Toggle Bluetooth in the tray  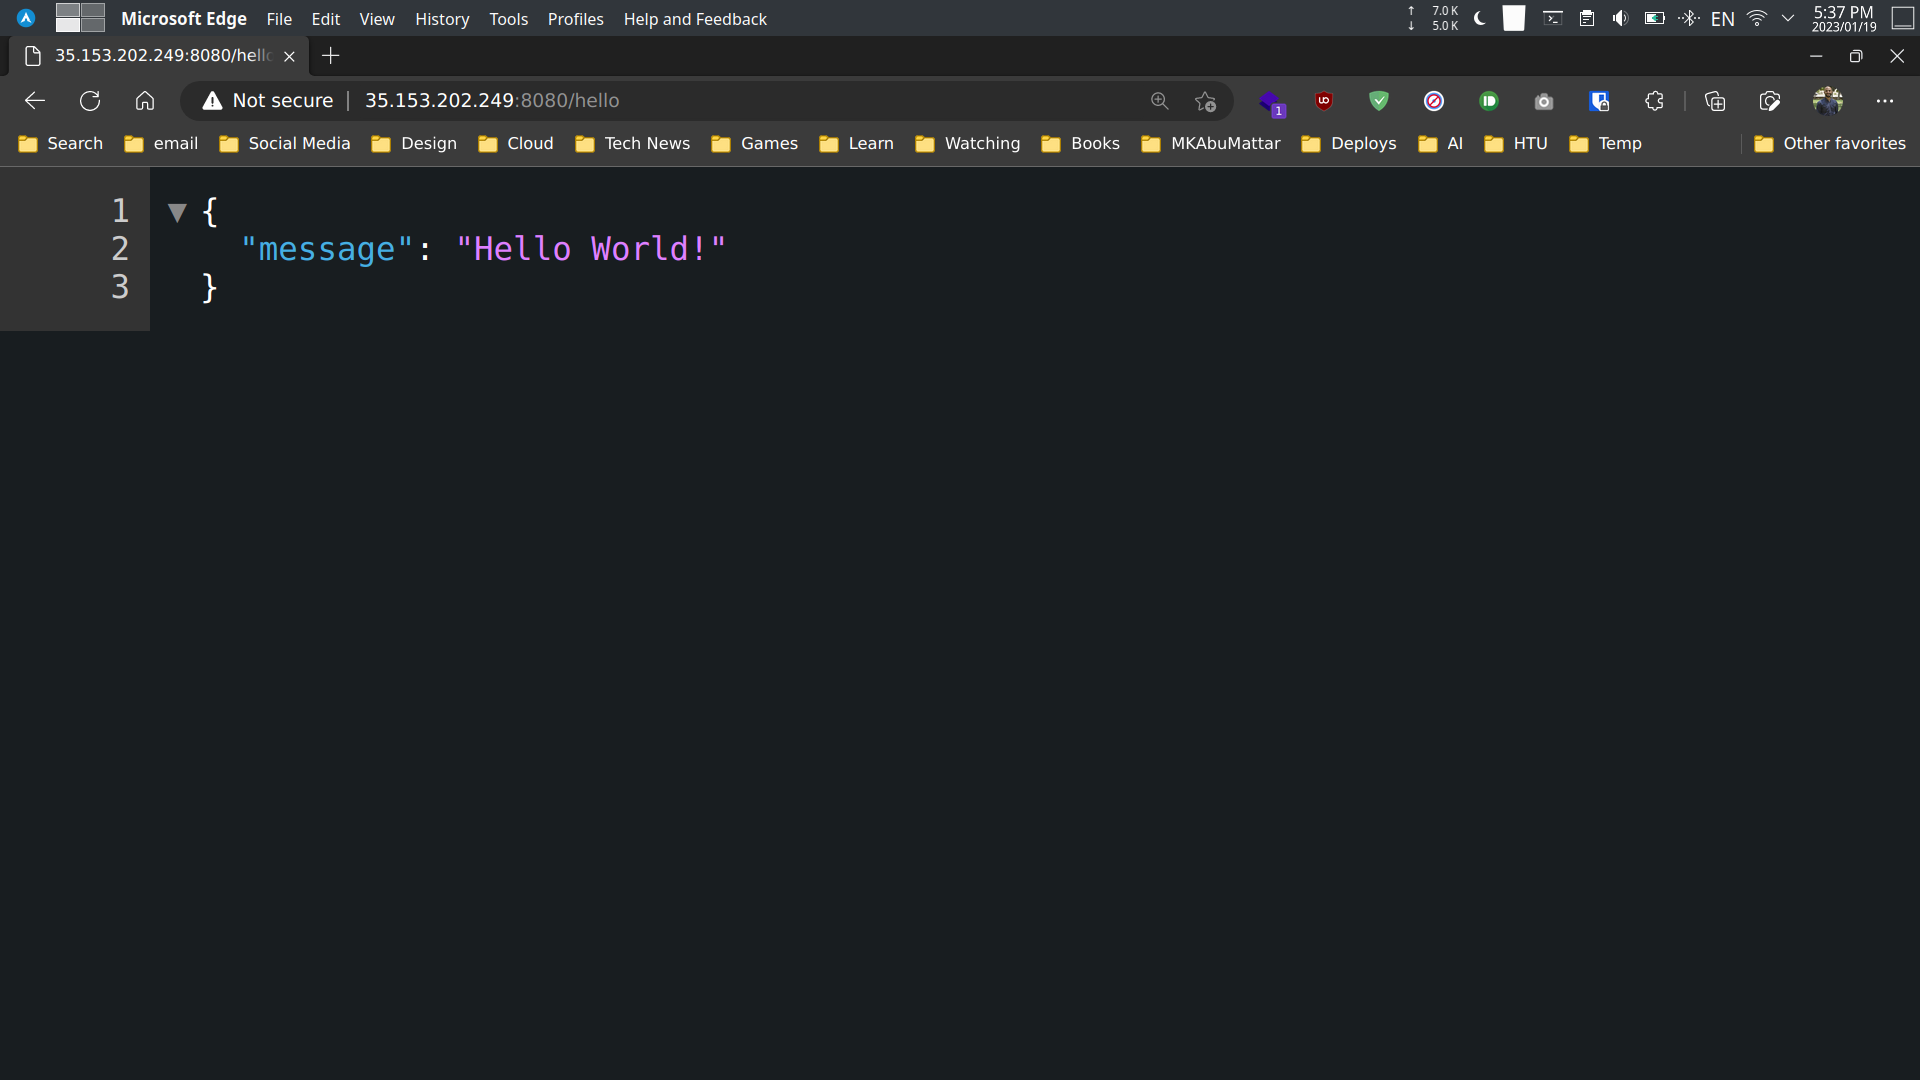1689,18
